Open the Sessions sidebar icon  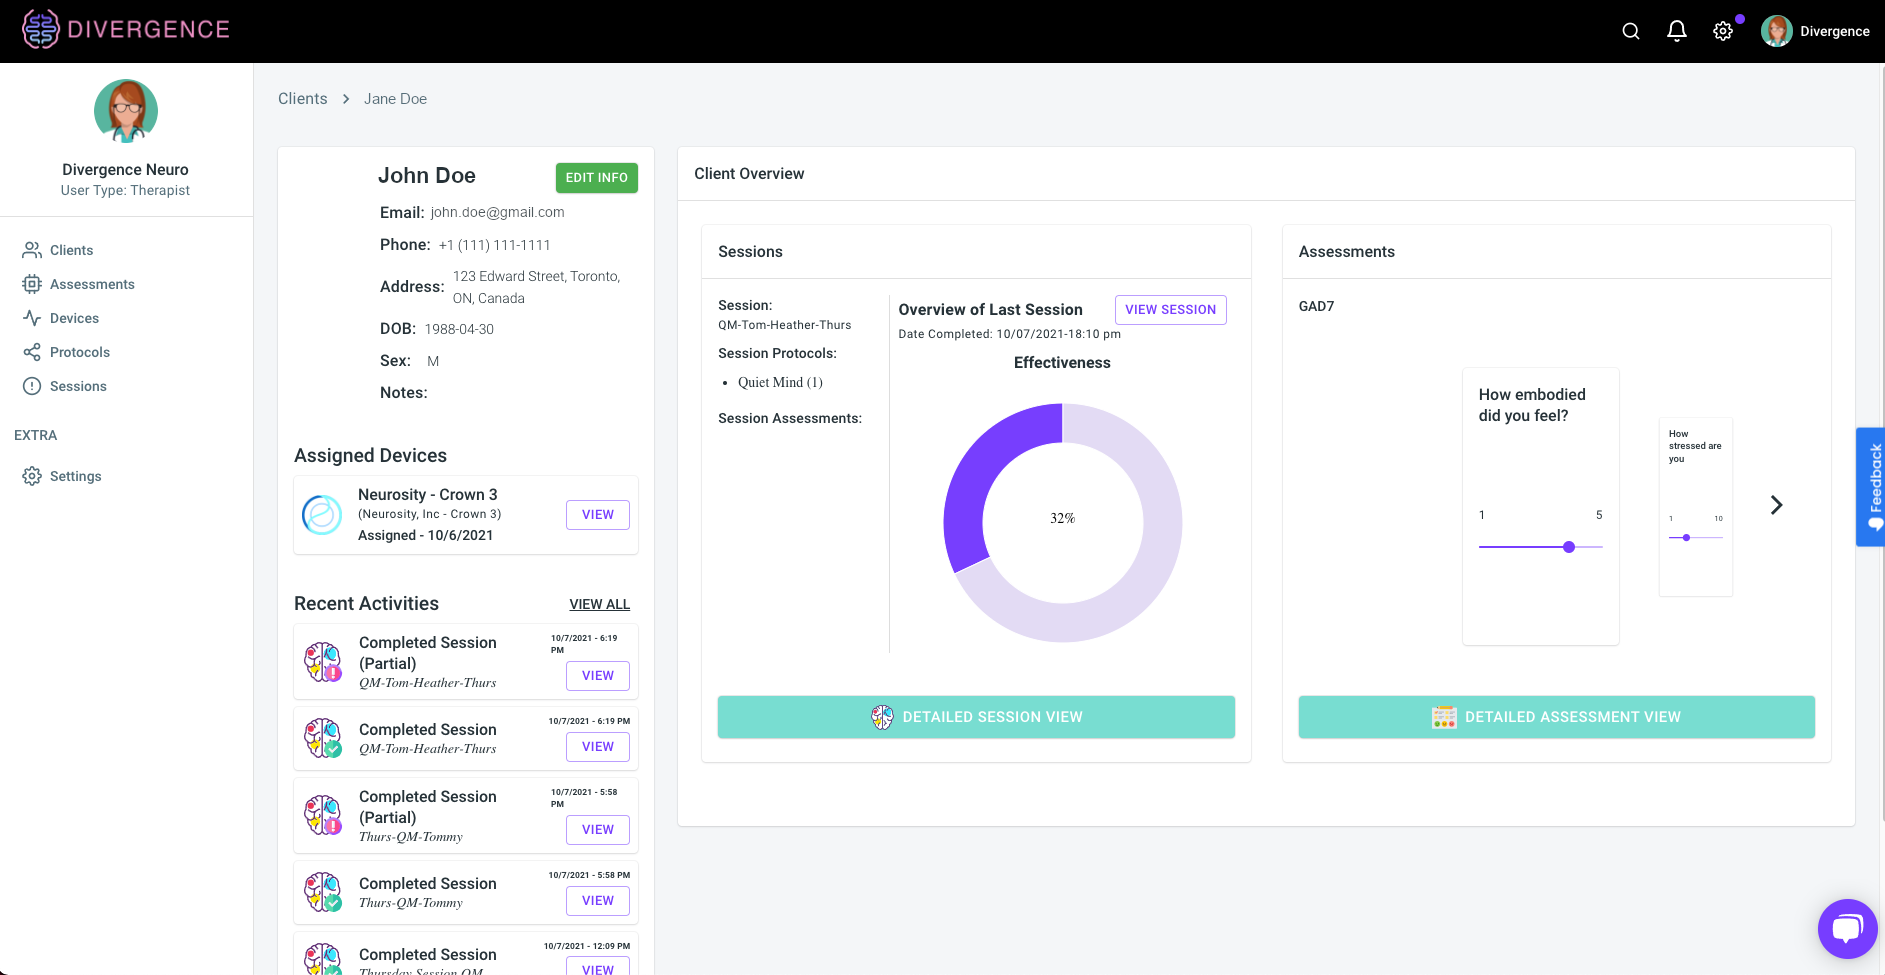point(32,386)
